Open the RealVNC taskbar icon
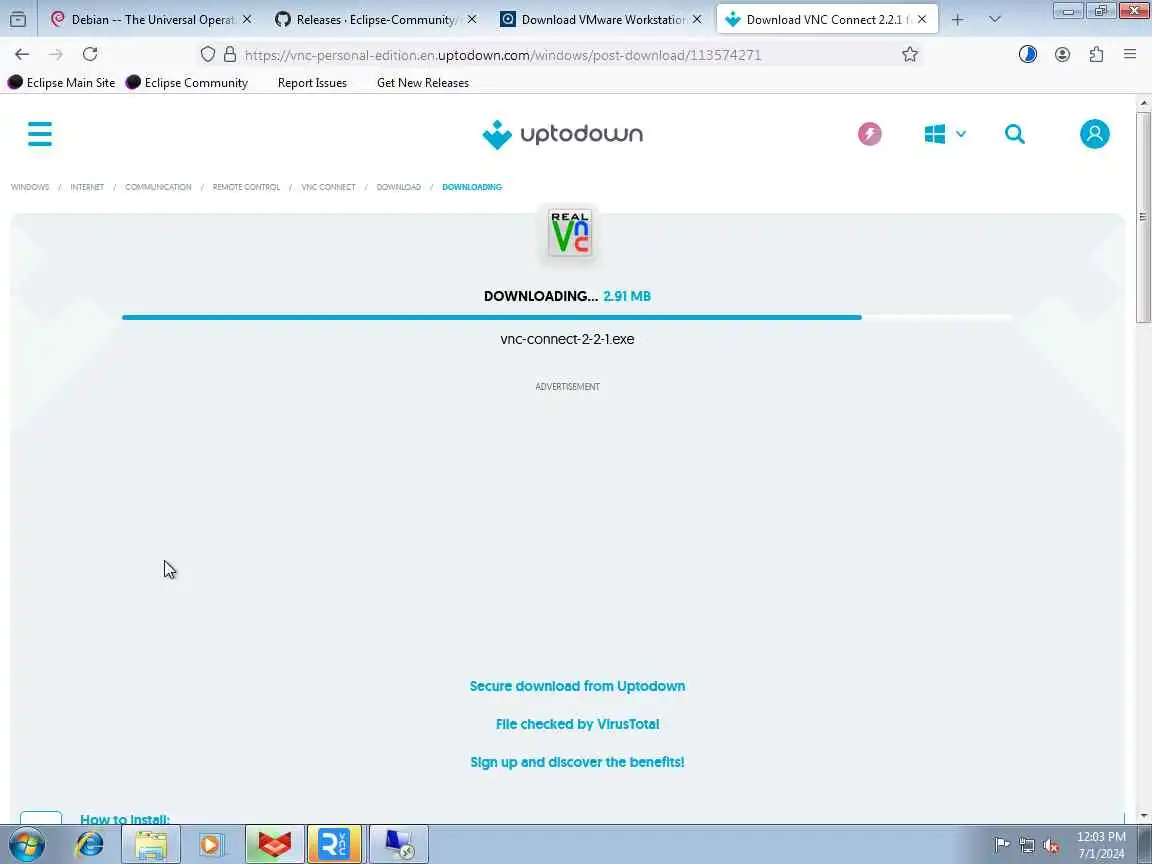The height and width of the screenshot is (864, 1152). (334, 845)
